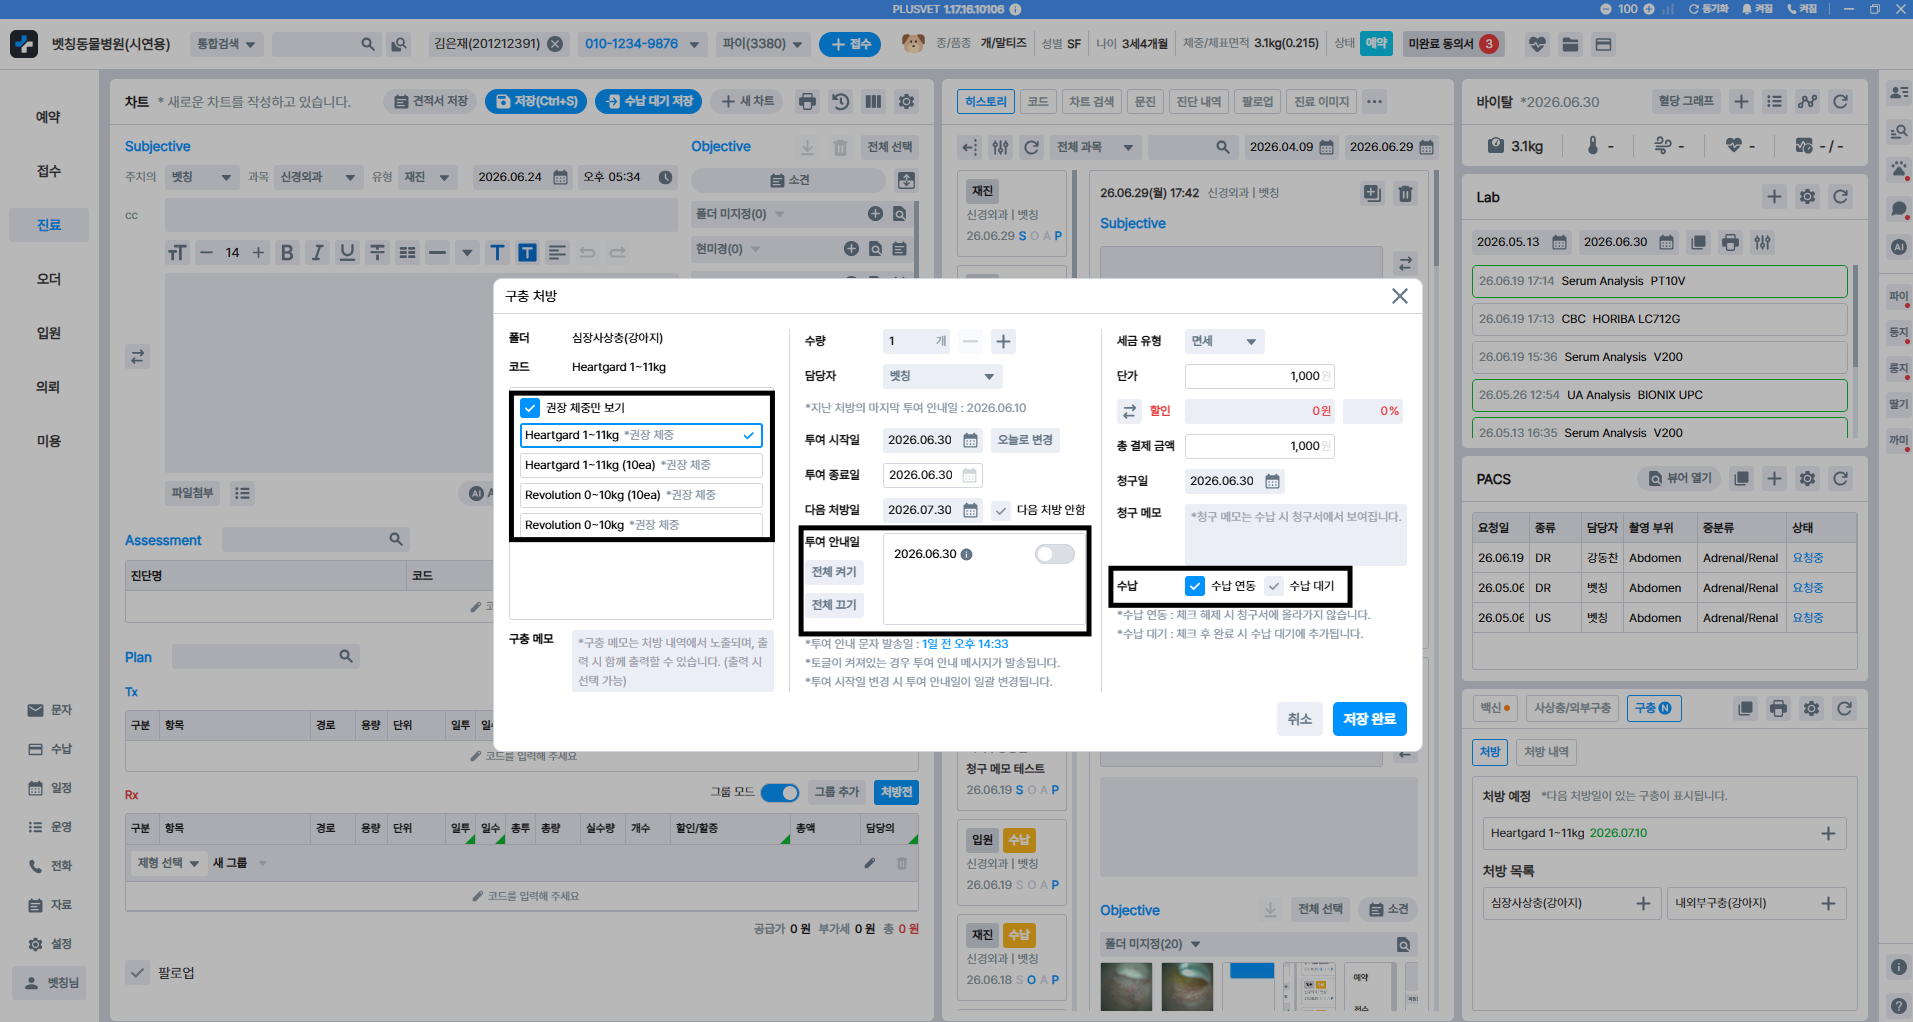The image size is (1913, 1022).
Task: Click the 저장 완료 button
Action: click(1369, 719)
